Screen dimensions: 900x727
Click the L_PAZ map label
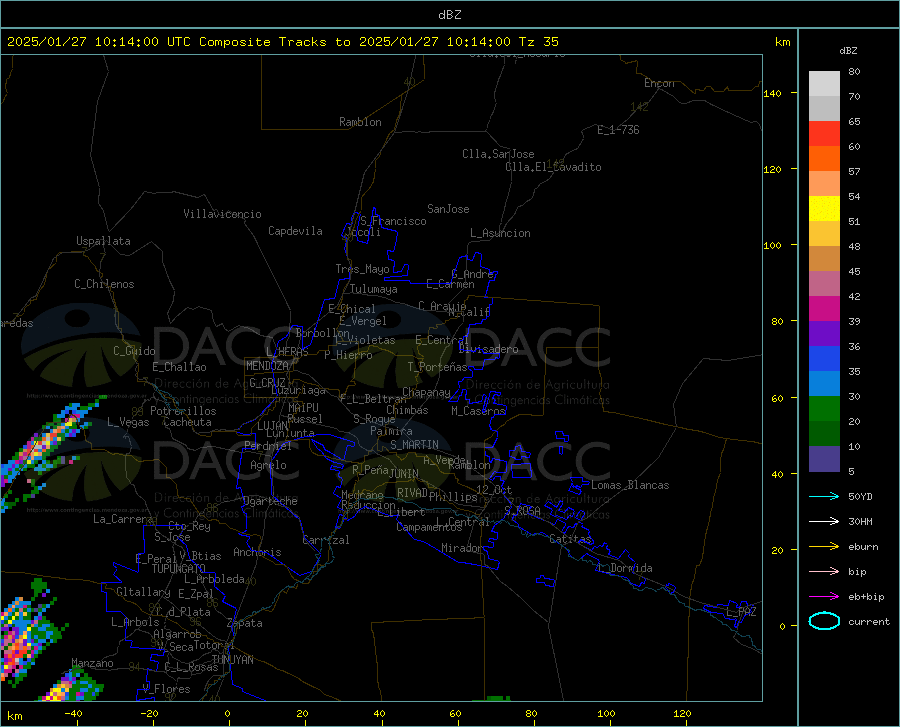741,612
